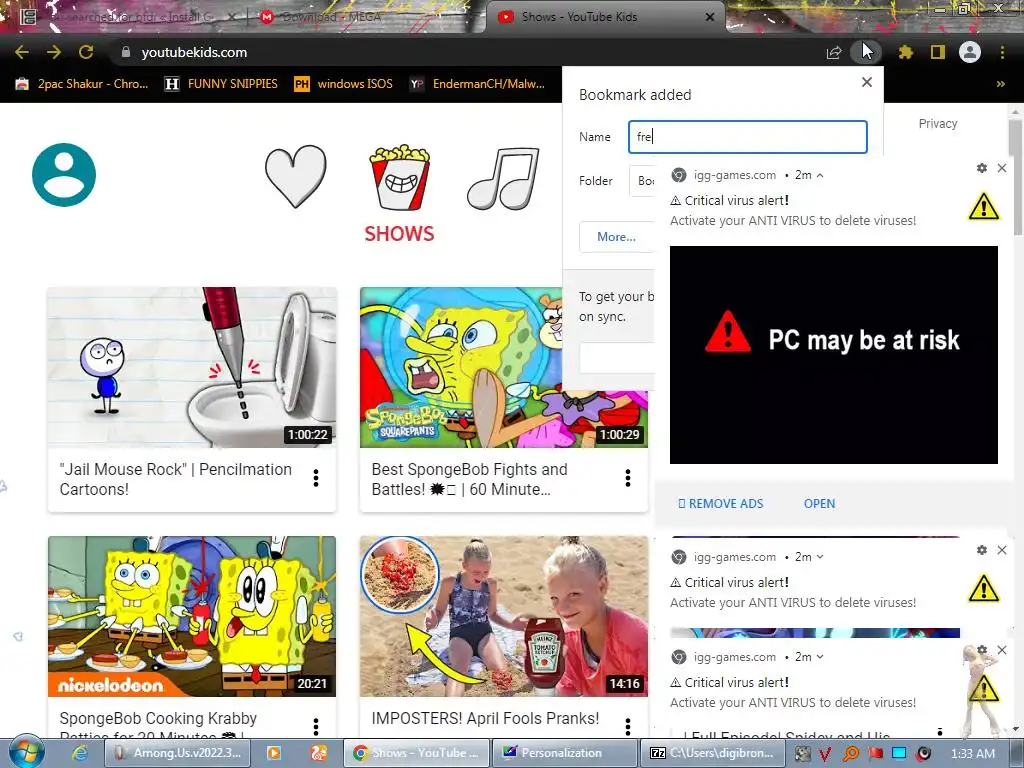
Task: Open the Extensions puzzle icon
Action: click(x=906, y=52)
